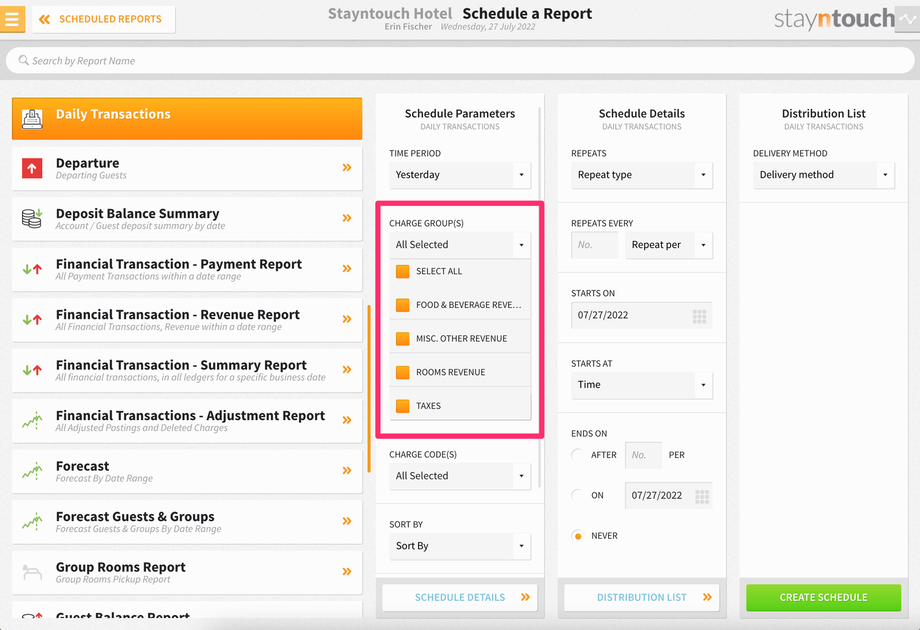Open Financial Transaction - Revenue Report
This screenshot has height=630, width=920.
tap(187, 320)
